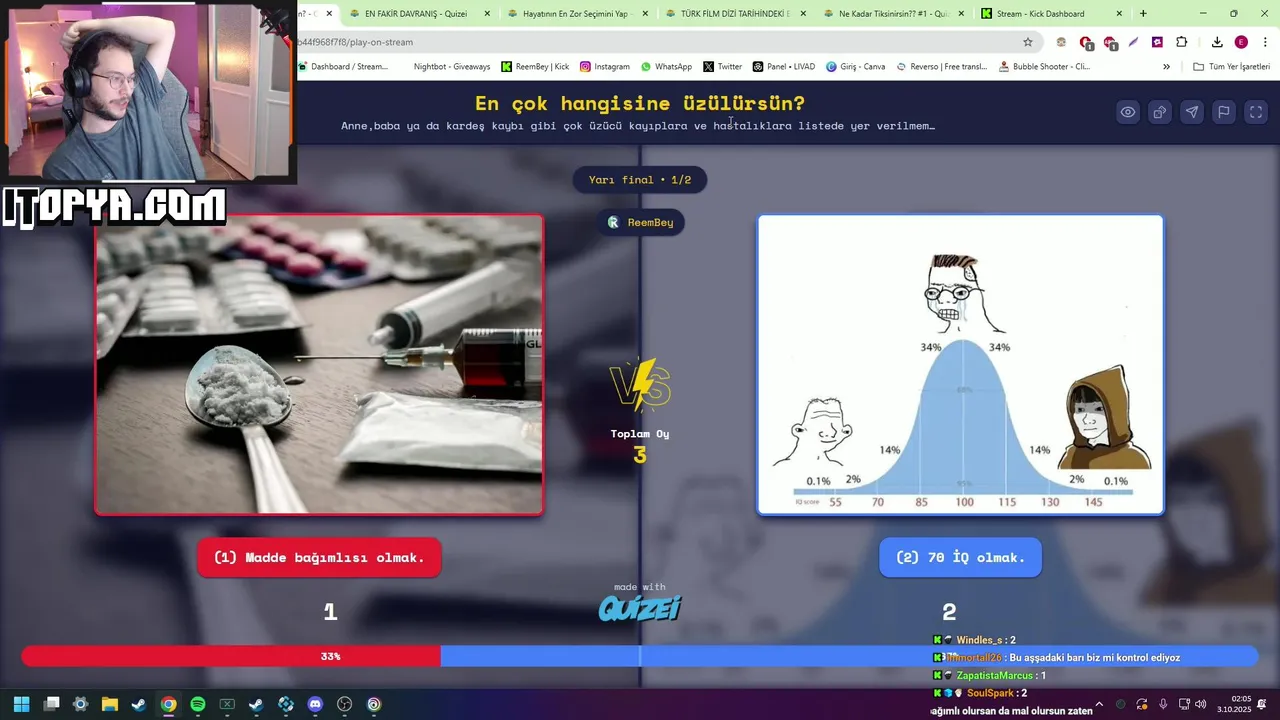
Task: Open Discord on taskbar
Action: (x=316, y=704)
